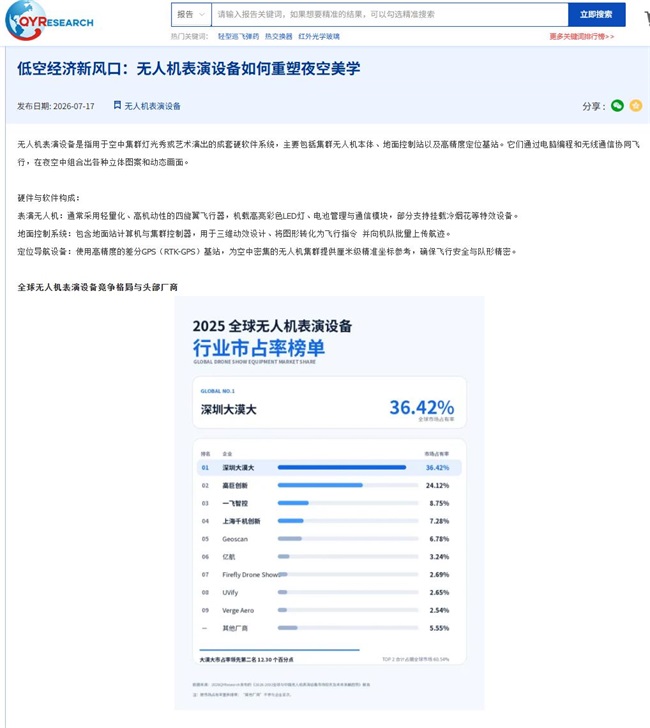Focus the report keyword search field
This screenshot has height=728, width=650.
click(x=390, y=14)
